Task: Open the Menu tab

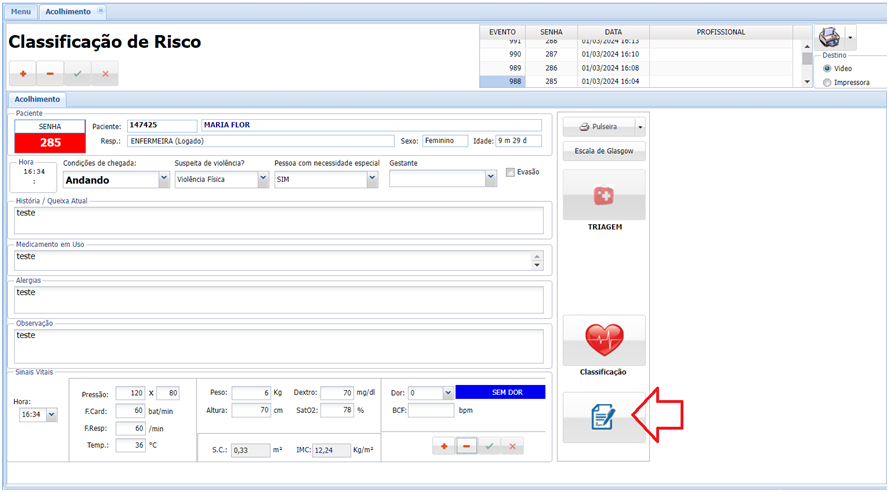Action: pyautogui.click(x=21, y=11)
